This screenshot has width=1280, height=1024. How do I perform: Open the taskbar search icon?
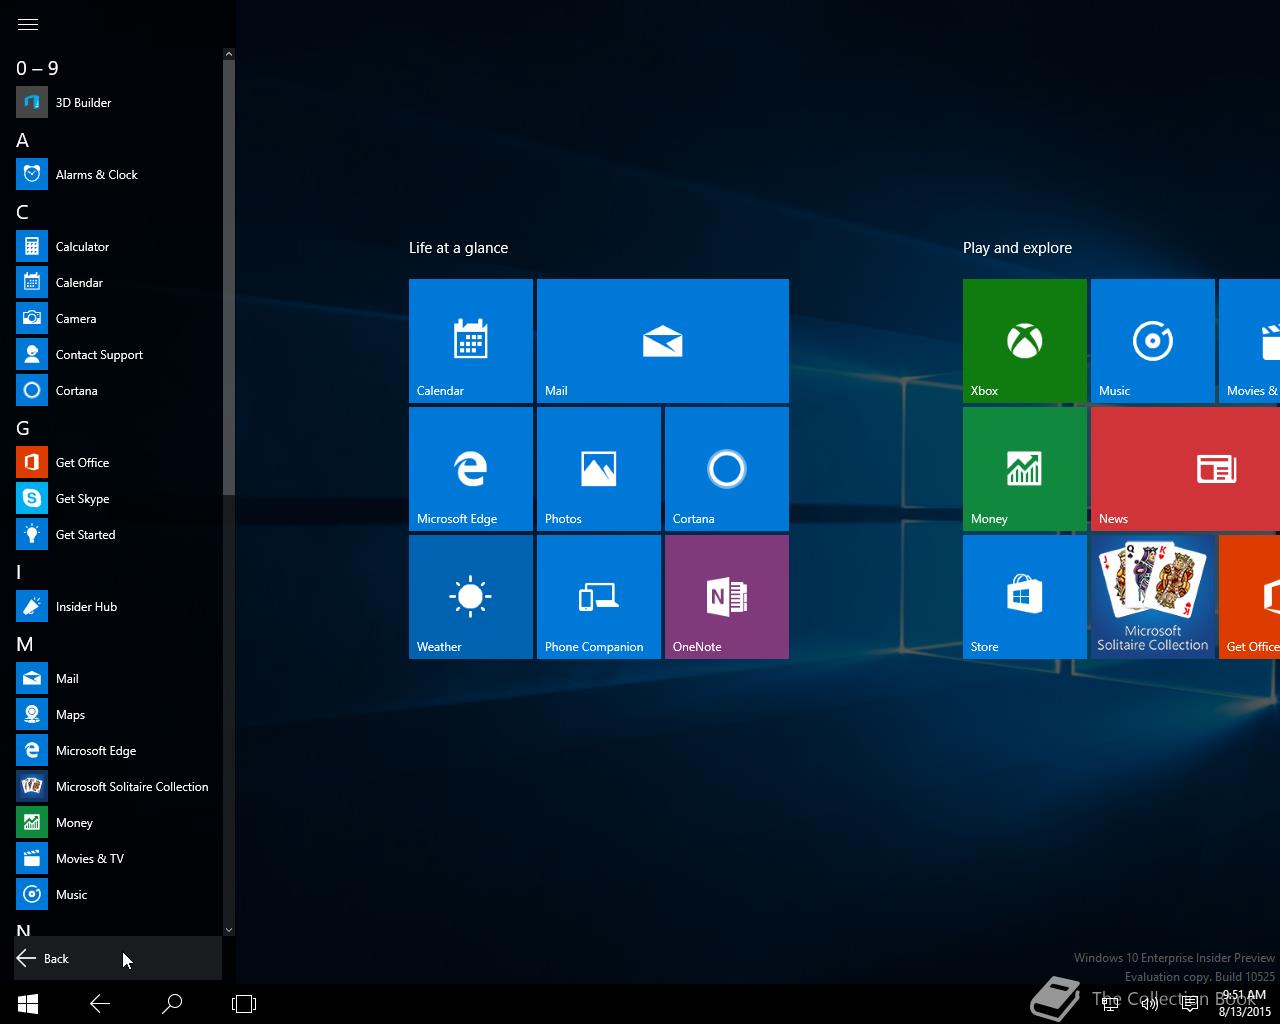click(x=172, y=1004)
